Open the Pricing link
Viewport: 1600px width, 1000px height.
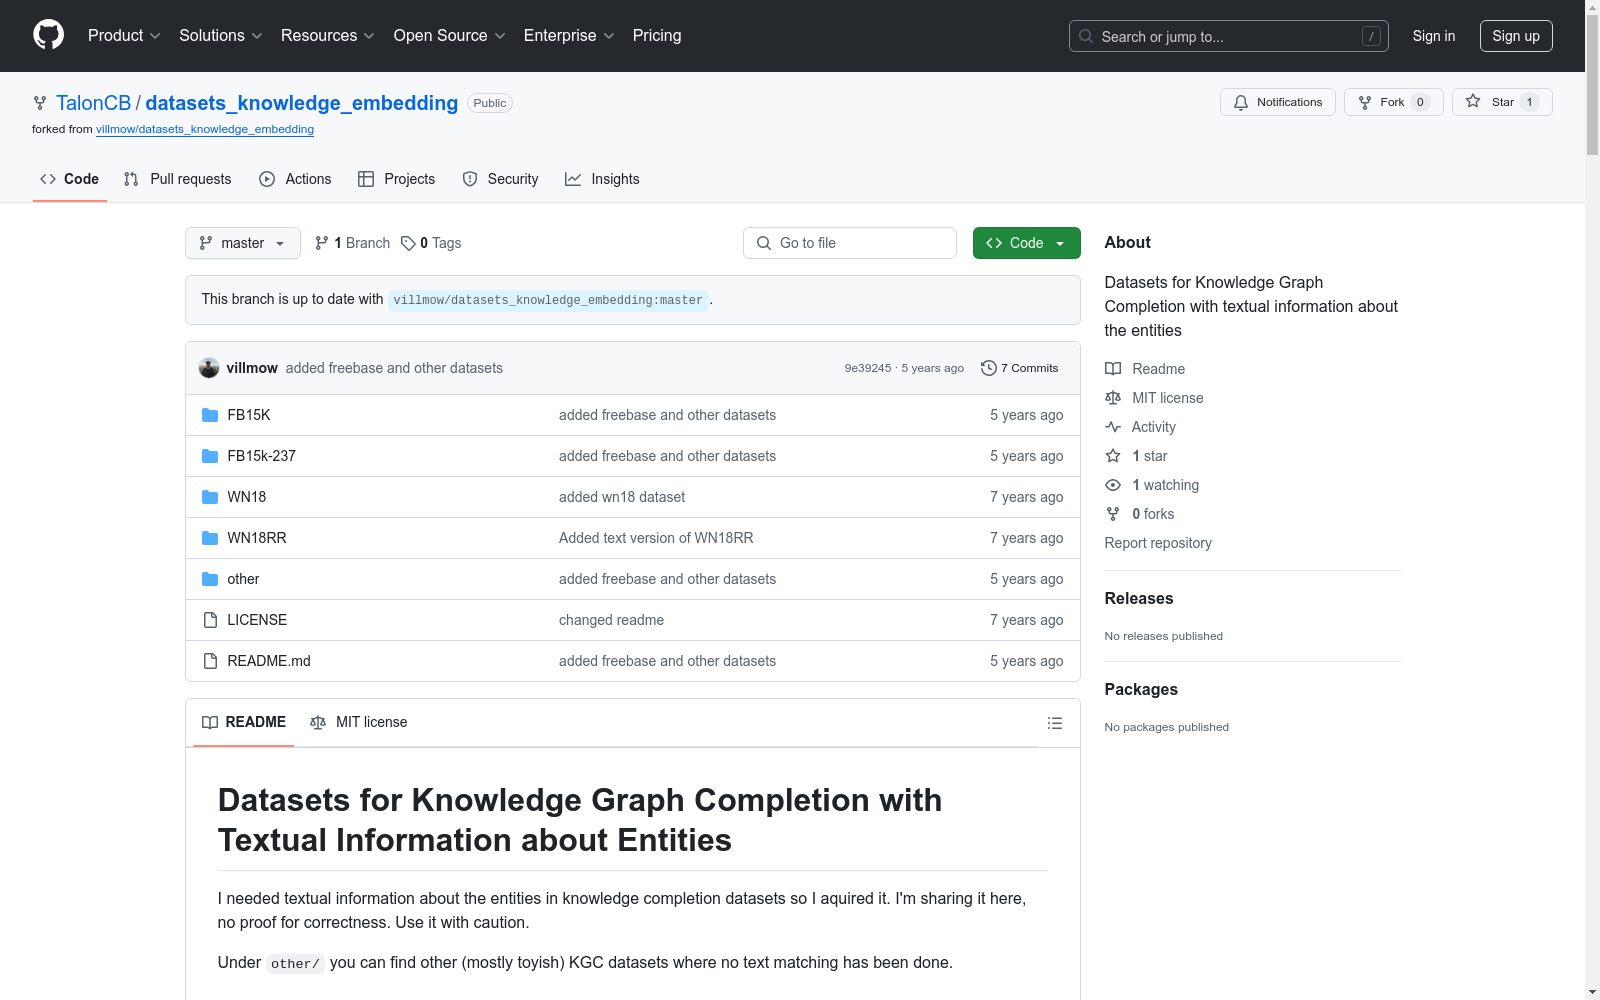pyautogui.click(x=657, y=35)
